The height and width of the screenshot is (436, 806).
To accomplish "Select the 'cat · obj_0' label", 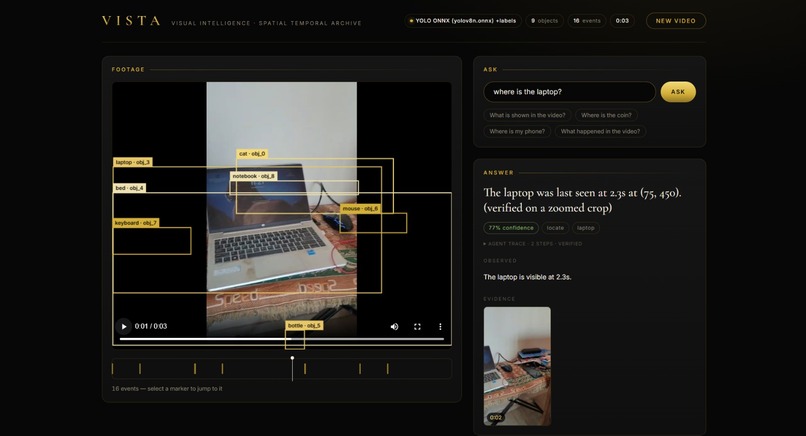I will [x=252, y=153].
